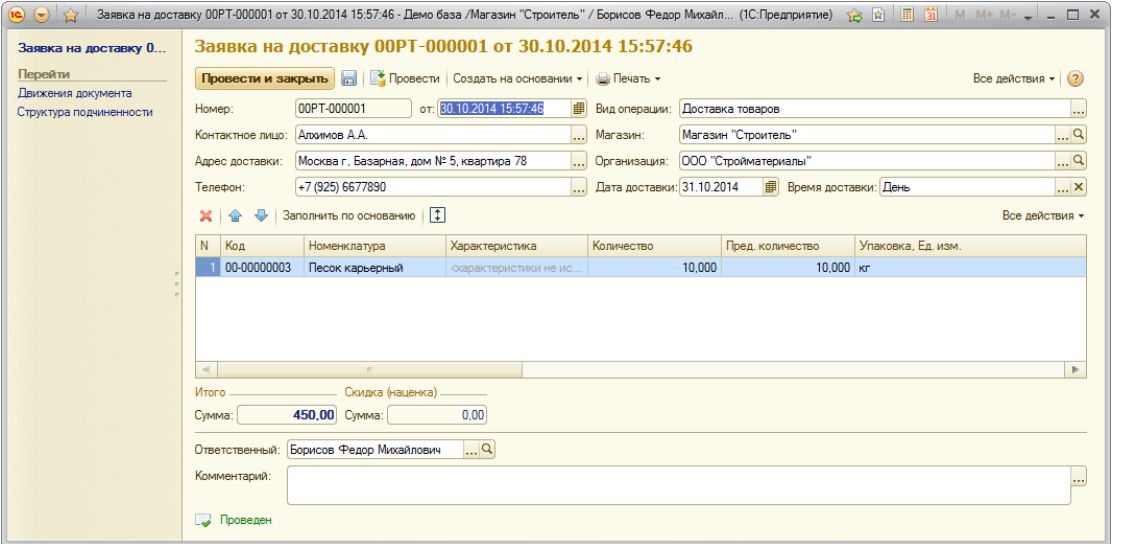Image resolution: width=1123 pixels, height=544 pixels.
Task: Open the Вид операции selection list button
Action: point(1079,109)
